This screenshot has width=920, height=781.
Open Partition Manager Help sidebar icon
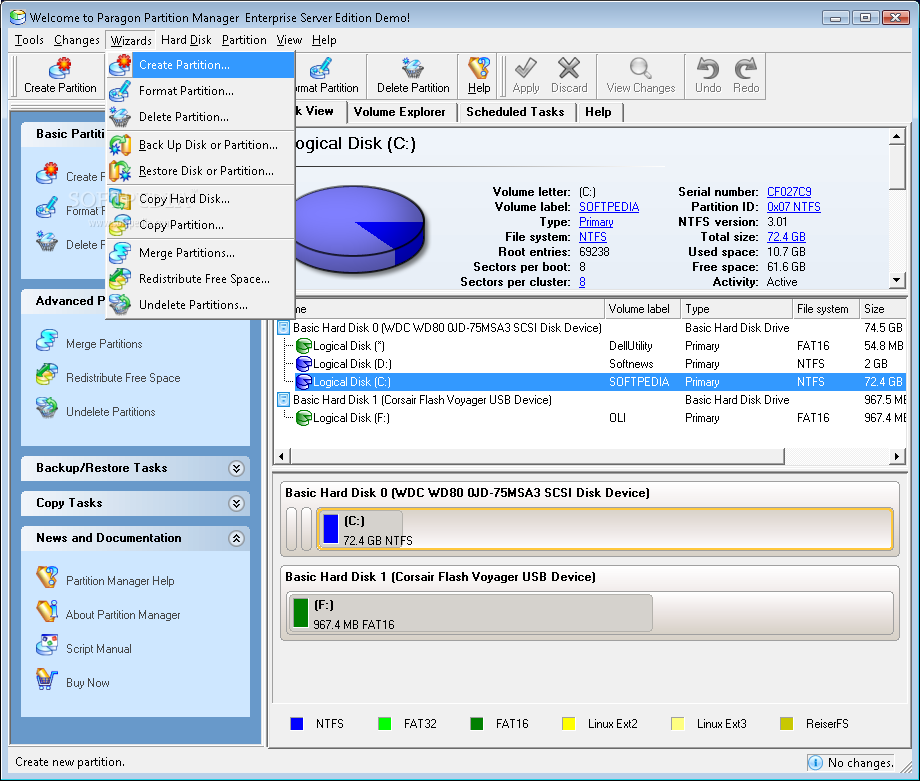coord(47,577)
